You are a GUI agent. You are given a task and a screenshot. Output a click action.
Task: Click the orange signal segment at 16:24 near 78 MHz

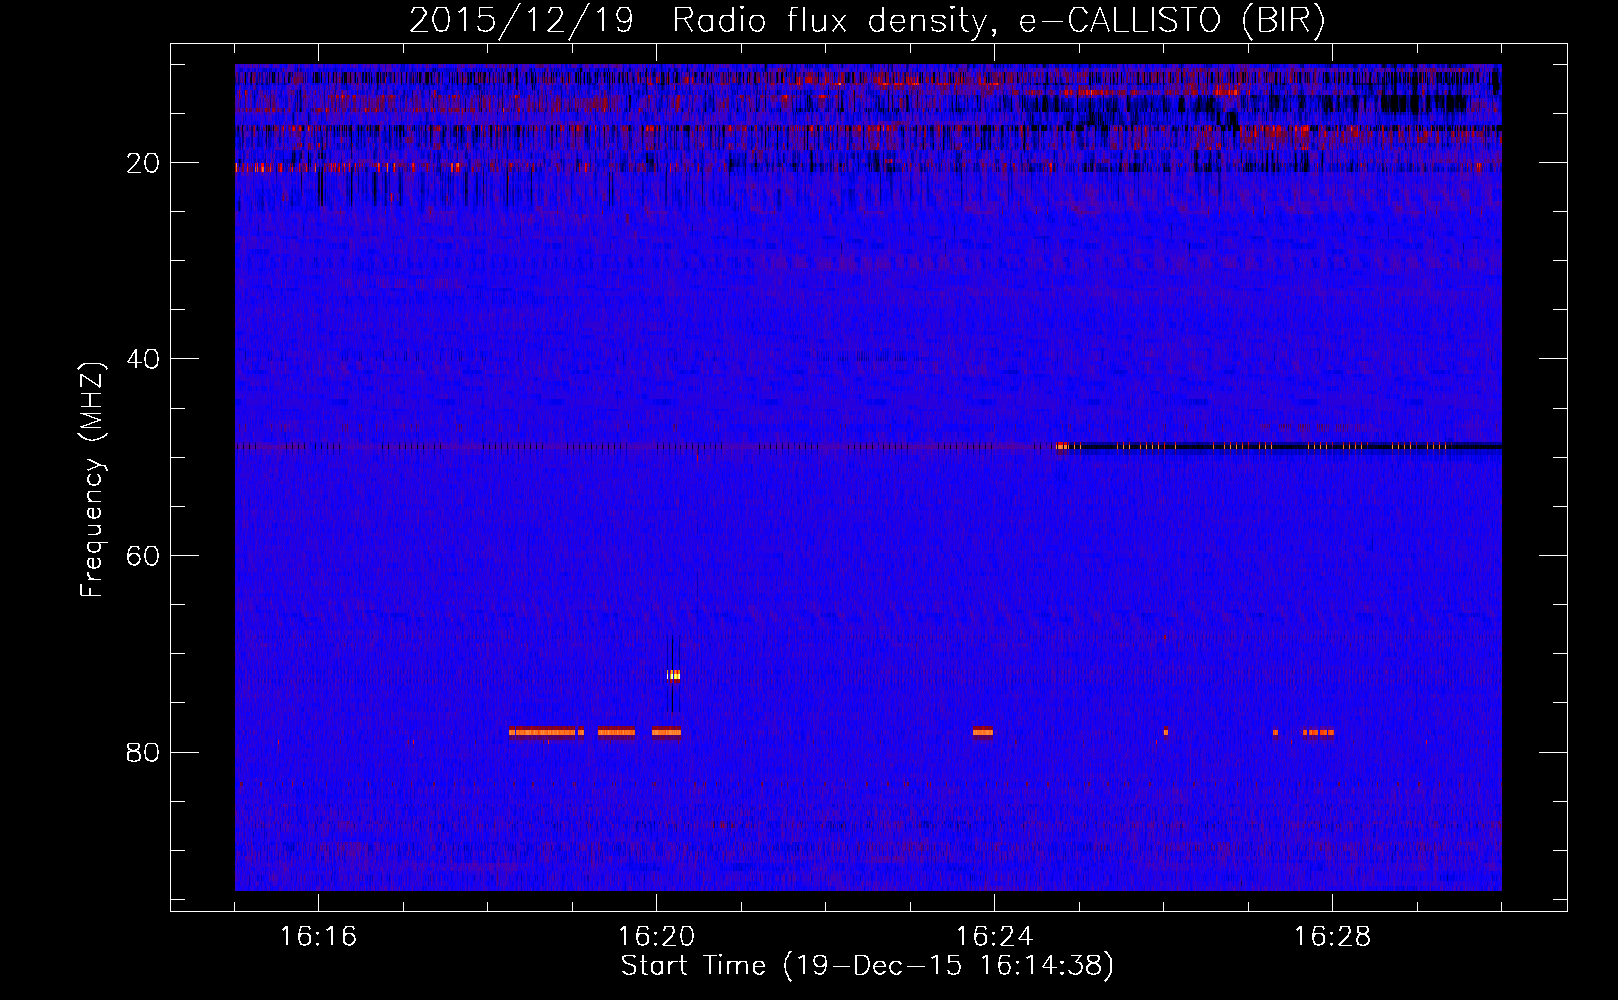[x=983, y=732]
